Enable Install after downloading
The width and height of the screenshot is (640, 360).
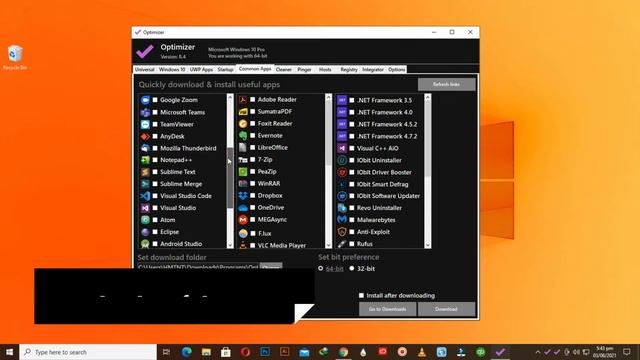[361, 295]
